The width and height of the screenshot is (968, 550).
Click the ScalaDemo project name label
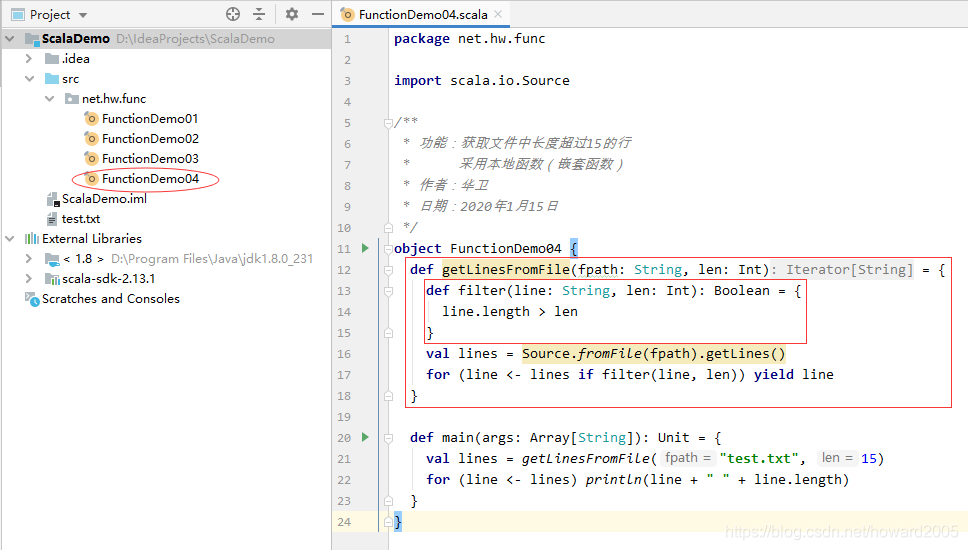click(x=76, y=39)
